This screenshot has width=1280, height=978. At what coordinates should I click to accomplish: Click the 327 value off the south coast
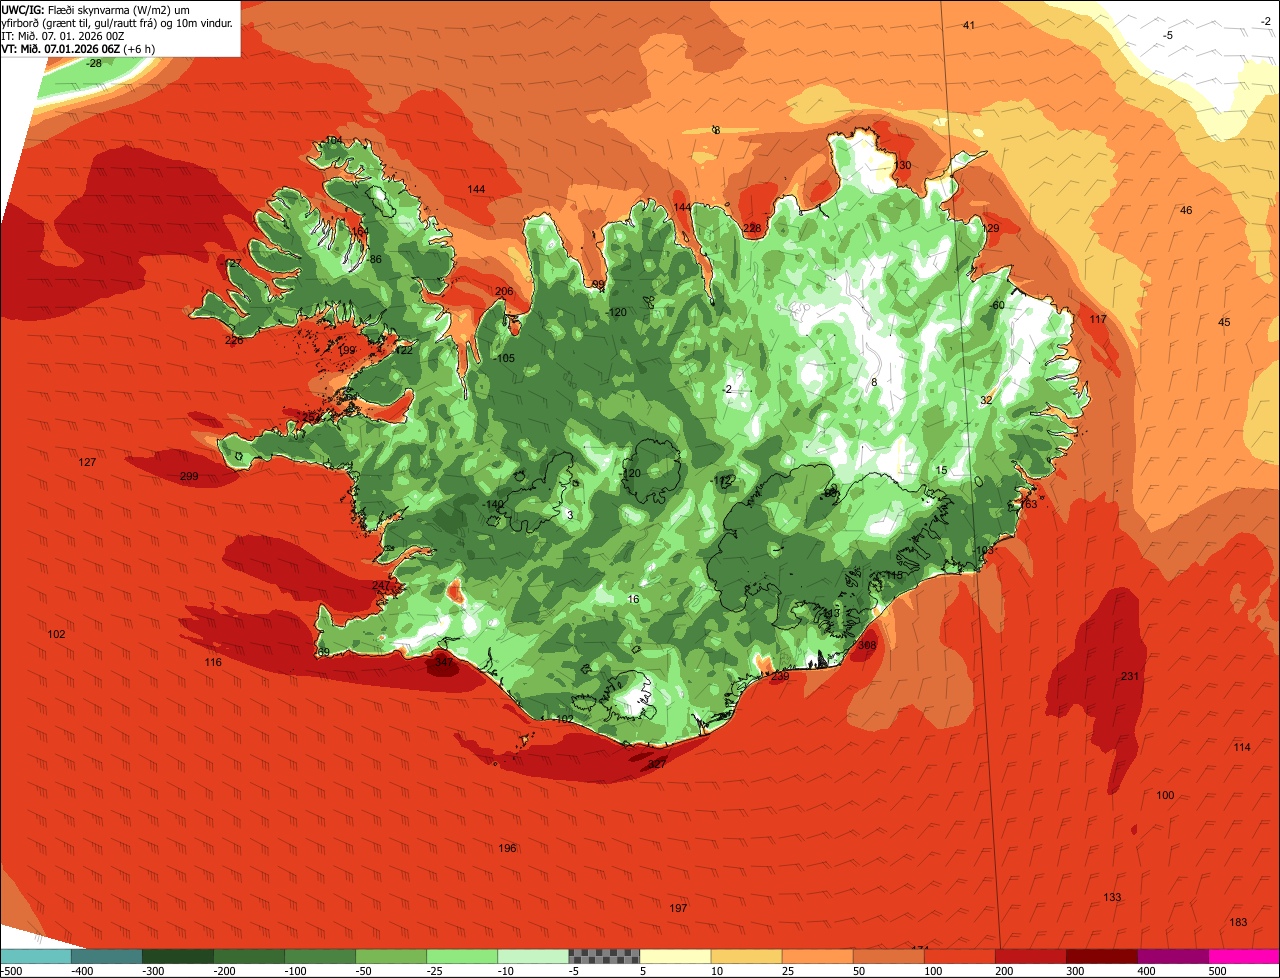(x=657, y=763)
